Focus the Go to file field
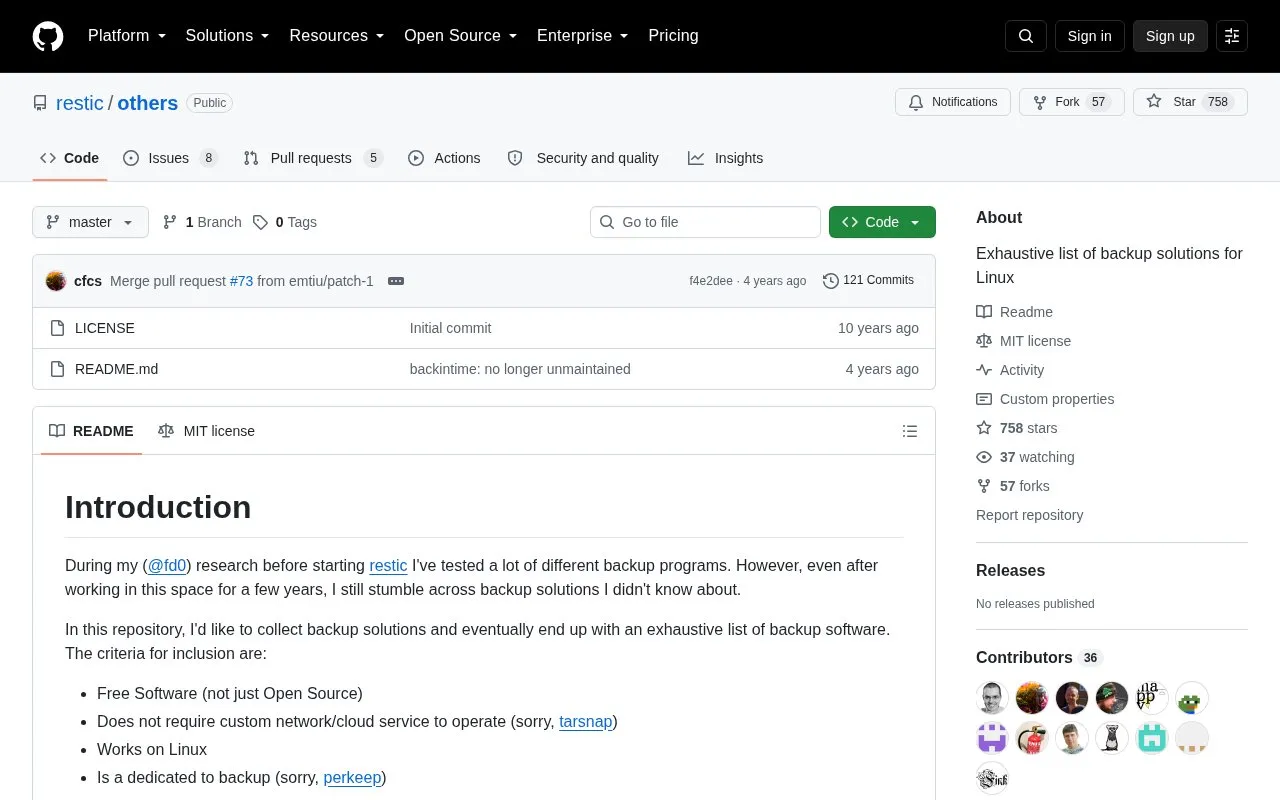 705,222
